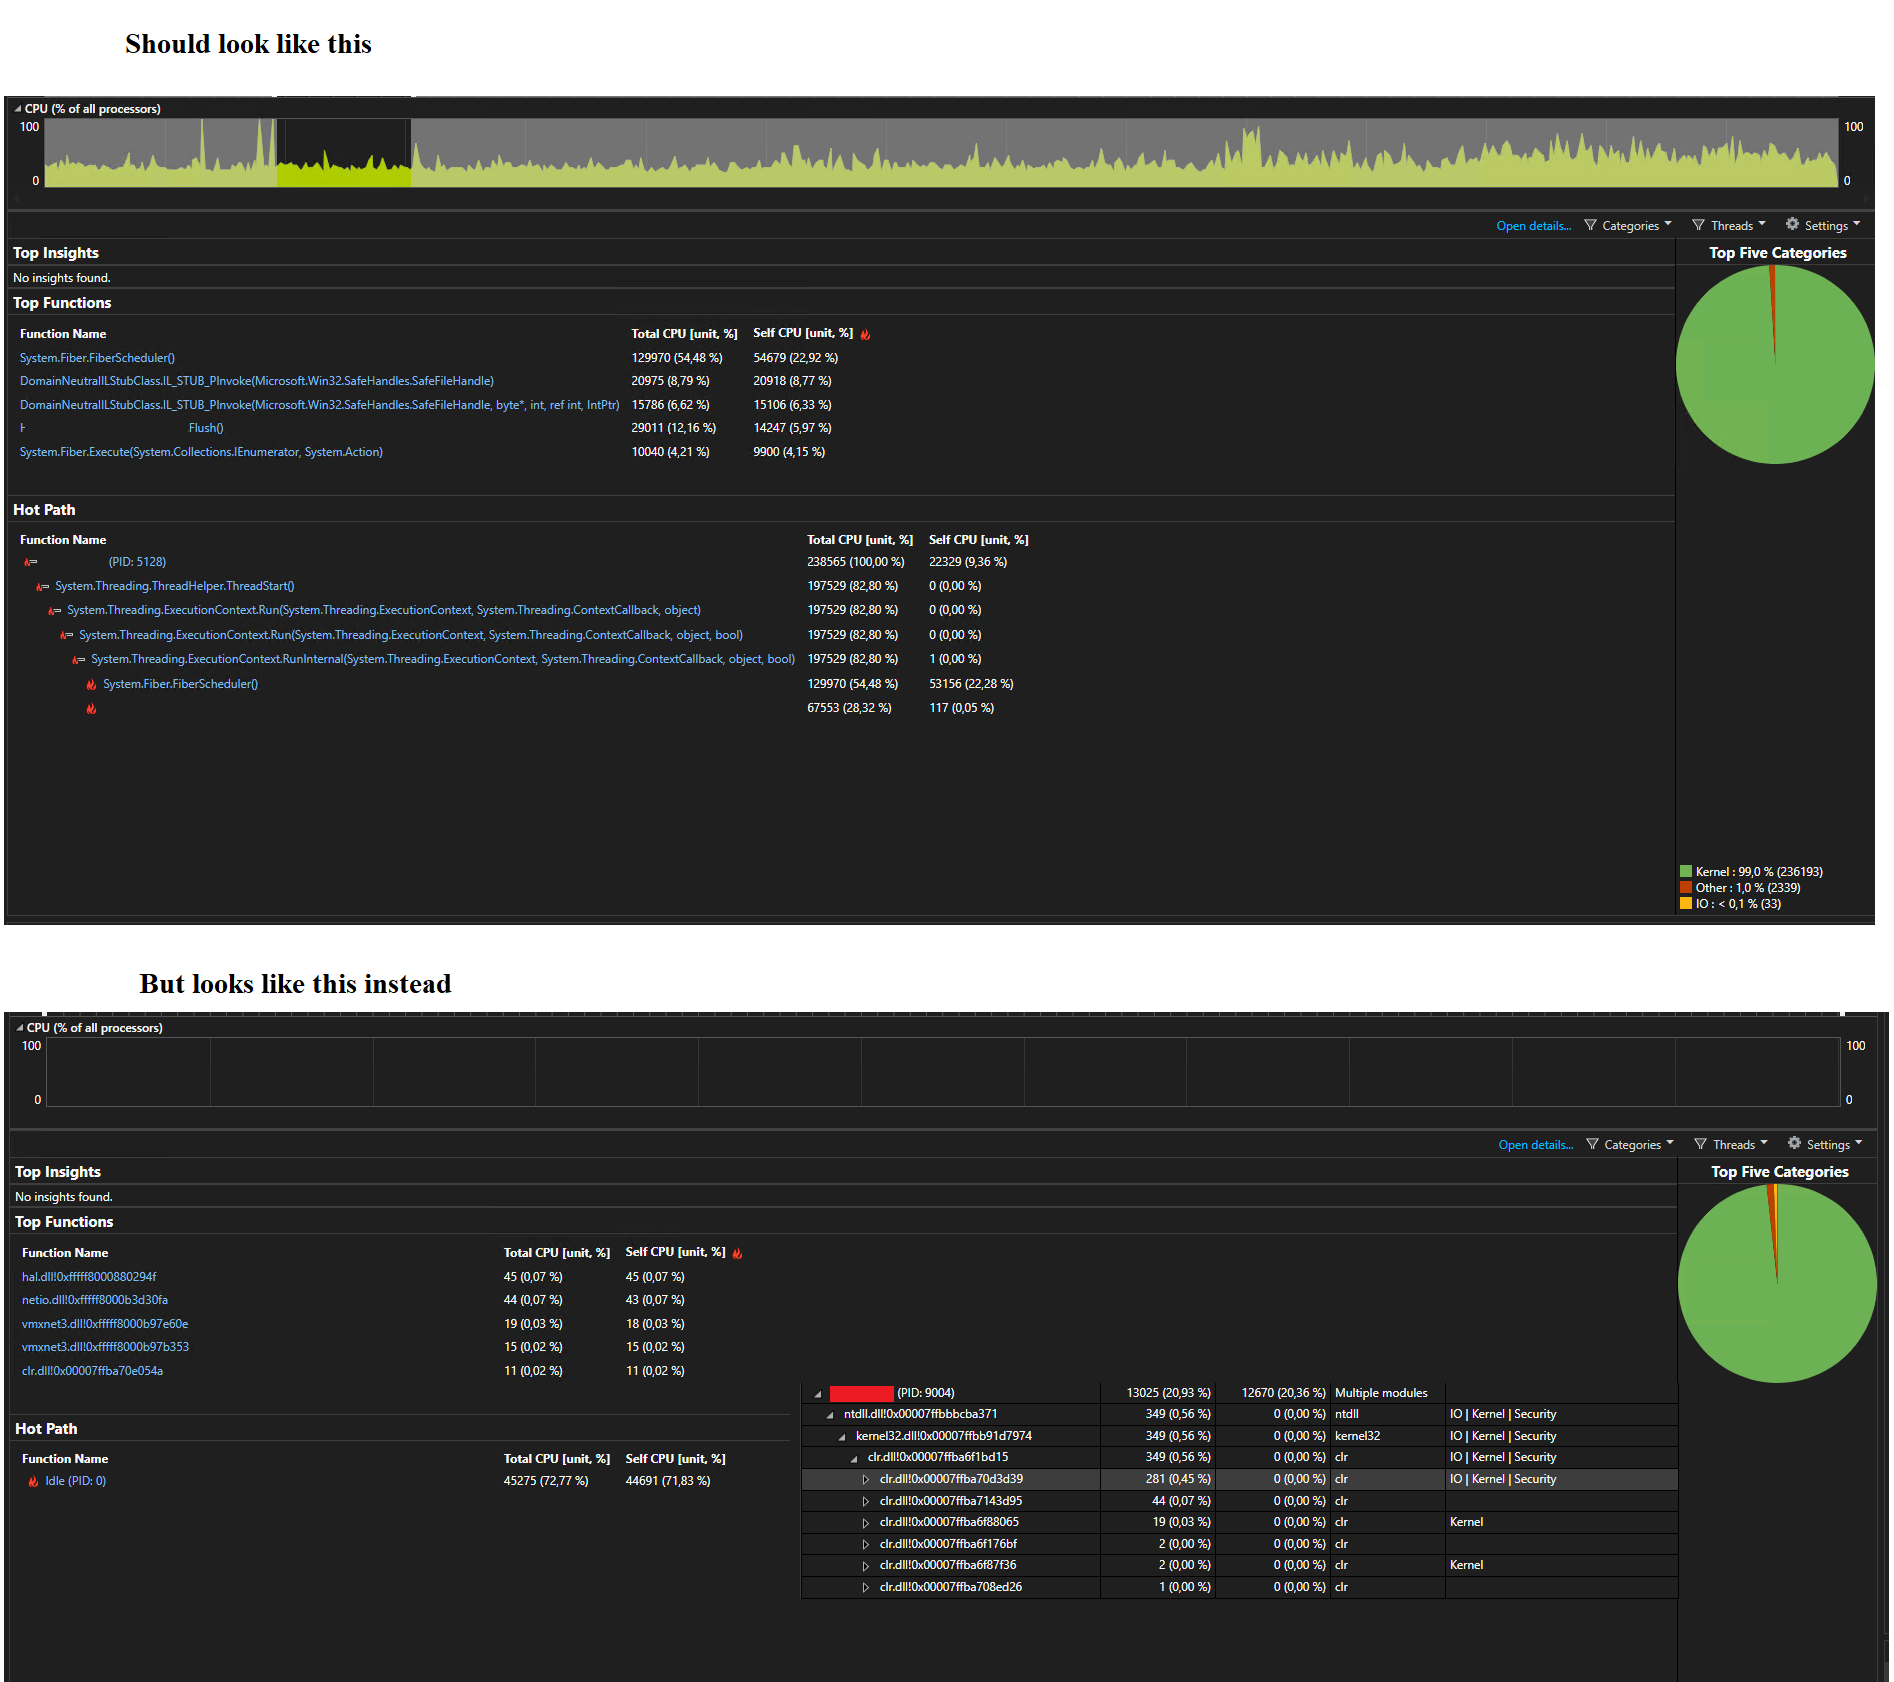Click the highlighted selection in upper CPU graph
The width and height of the screenshot is (1894, 1682).
pyautogui.click(x=343, y=153)
